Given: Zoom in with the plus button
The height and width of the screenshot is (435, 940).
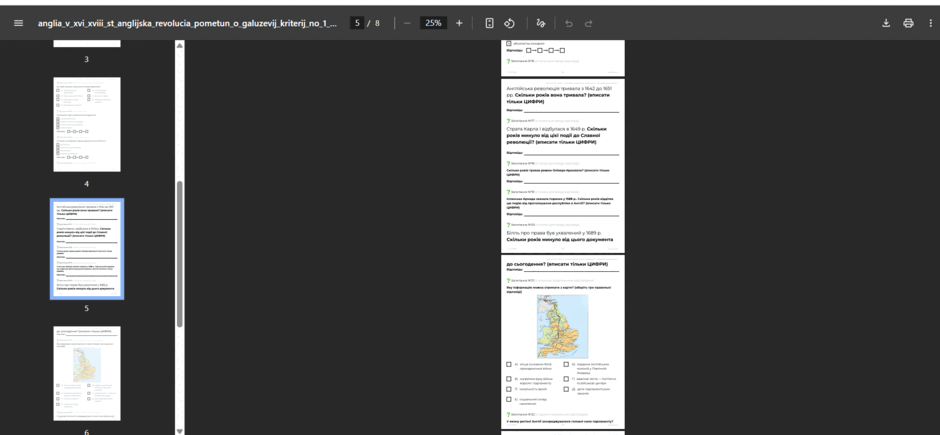Looking at the screenshot, I should [x=459, y=23].
